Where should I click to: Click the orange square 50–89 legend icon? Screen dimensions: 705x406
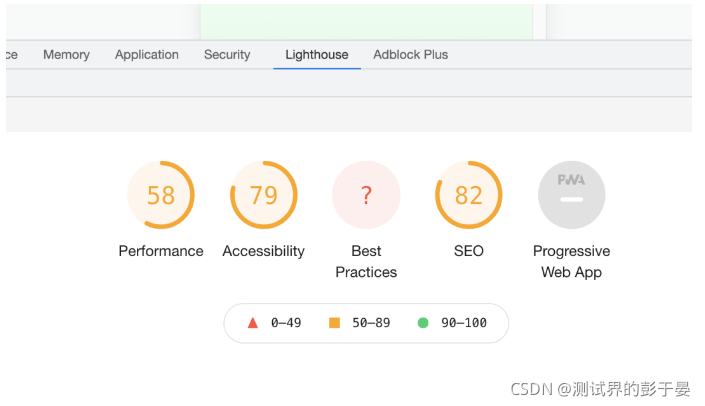click(334, 323)
